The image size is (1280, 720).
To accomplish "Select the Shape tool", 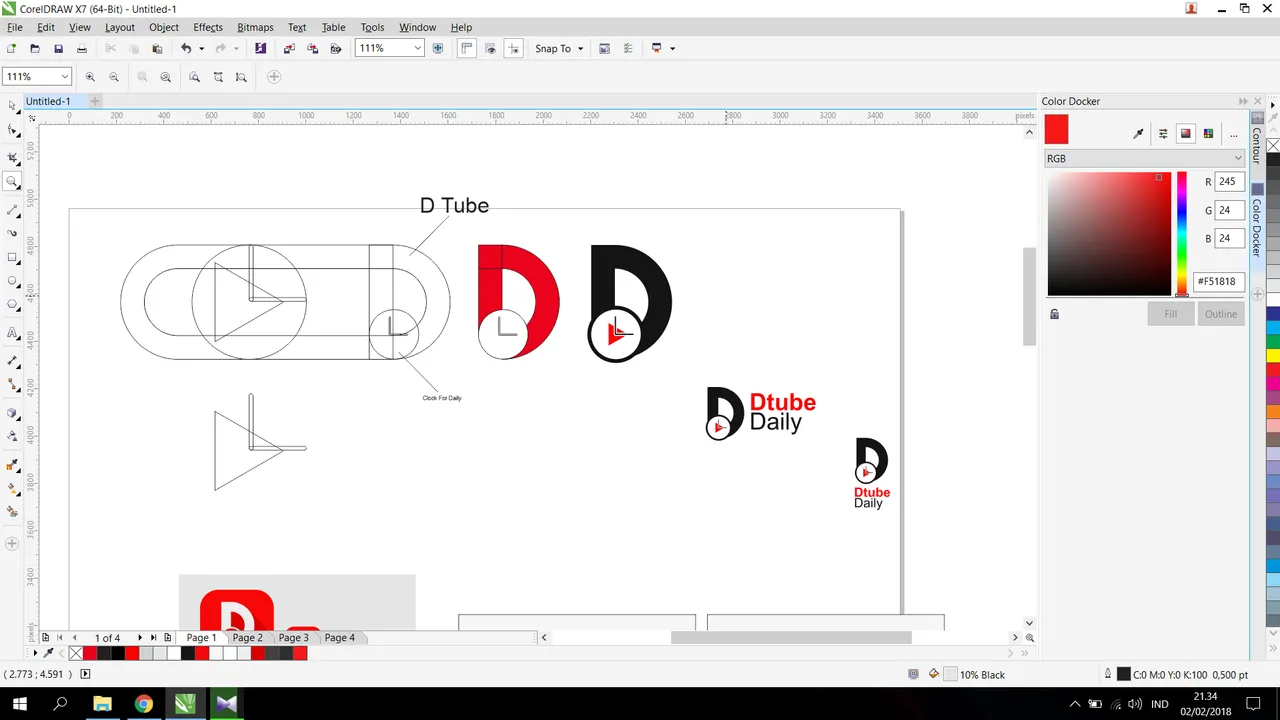I will click(12, 130).
